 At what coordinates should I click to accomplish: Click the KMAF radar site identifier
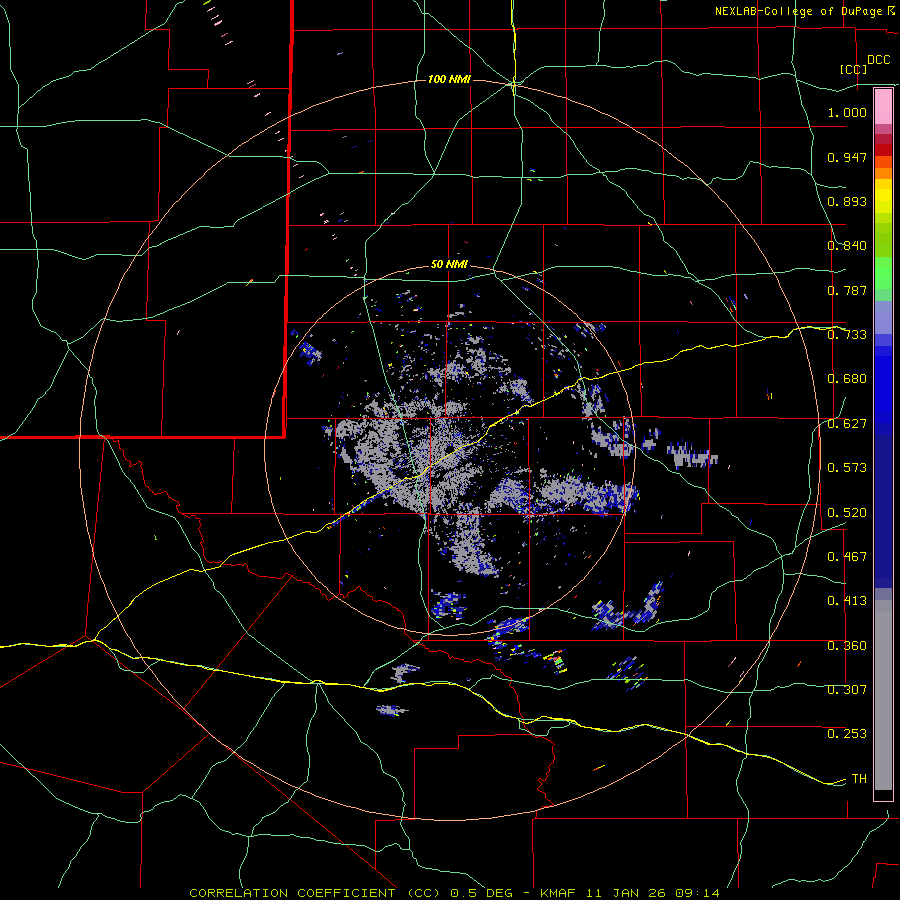pos(560,893)
